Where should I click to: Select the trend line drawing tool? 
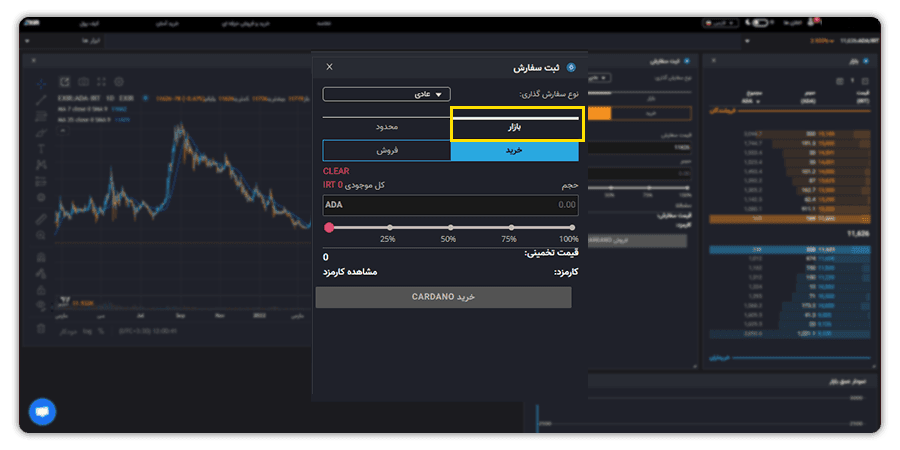point(41,100)
